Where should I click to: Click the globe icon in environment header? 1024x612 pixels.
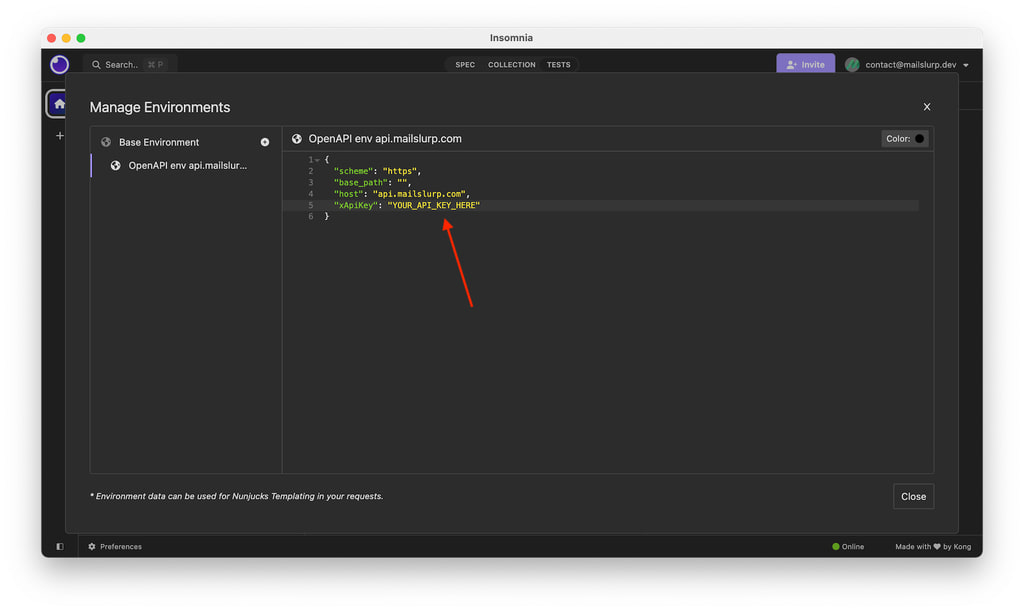click(x=296, y=138)
